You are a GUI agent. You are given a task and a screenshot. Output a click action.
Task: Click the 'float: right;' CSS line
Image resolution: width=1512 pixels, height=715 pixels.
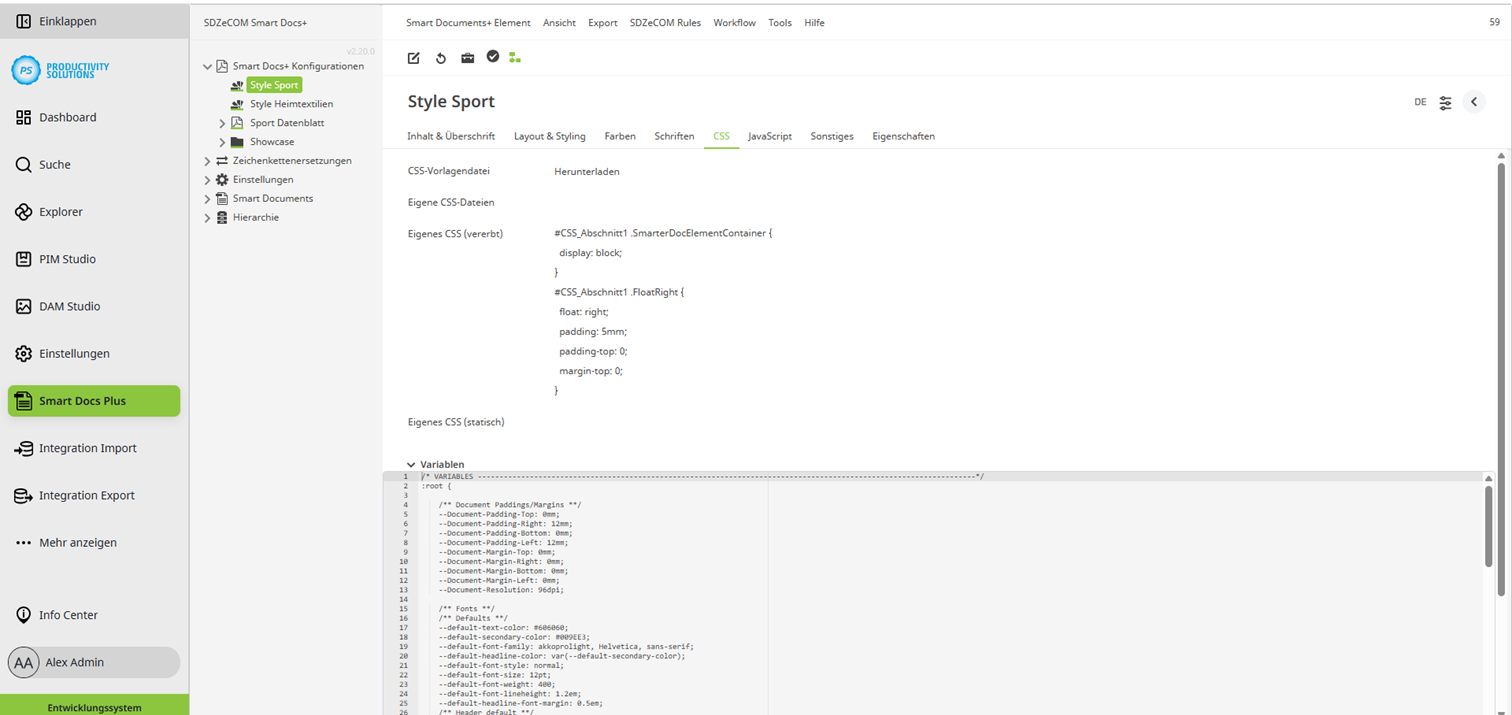pyautogui.click(x=583, y=312)
